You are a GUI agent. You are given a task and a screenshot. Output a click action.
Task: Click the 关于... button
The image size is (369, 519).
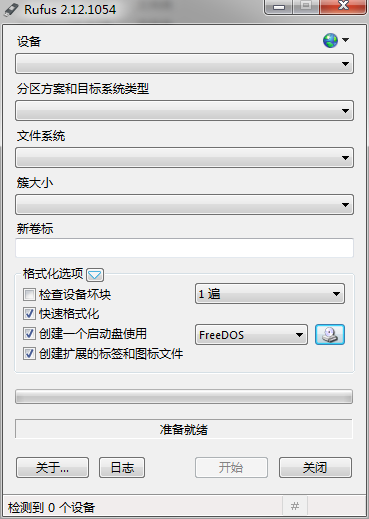pos(52,468)
